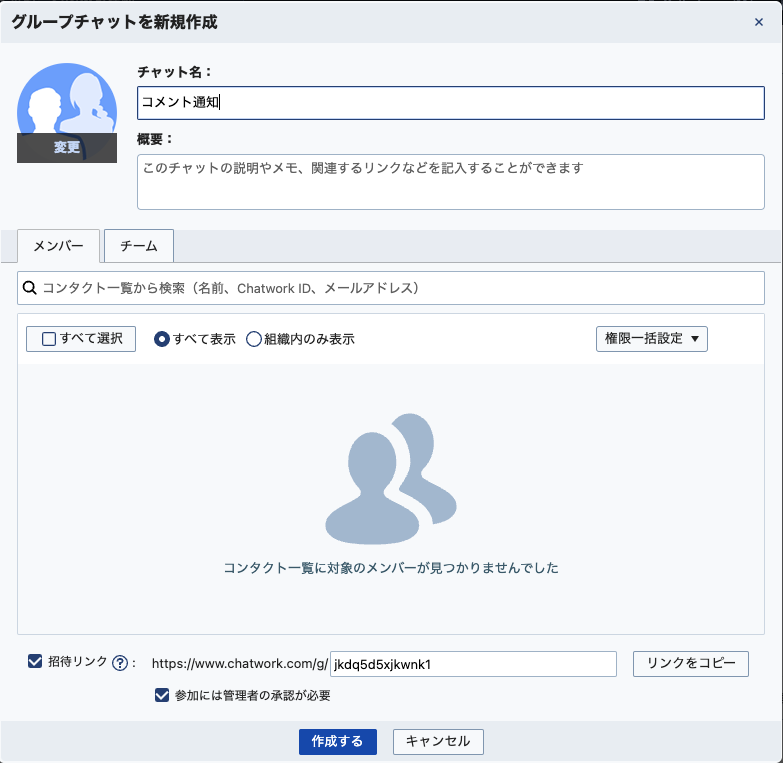
Task: Click the 作成する button
Action: pyautogui.click(x=337, y=741)
